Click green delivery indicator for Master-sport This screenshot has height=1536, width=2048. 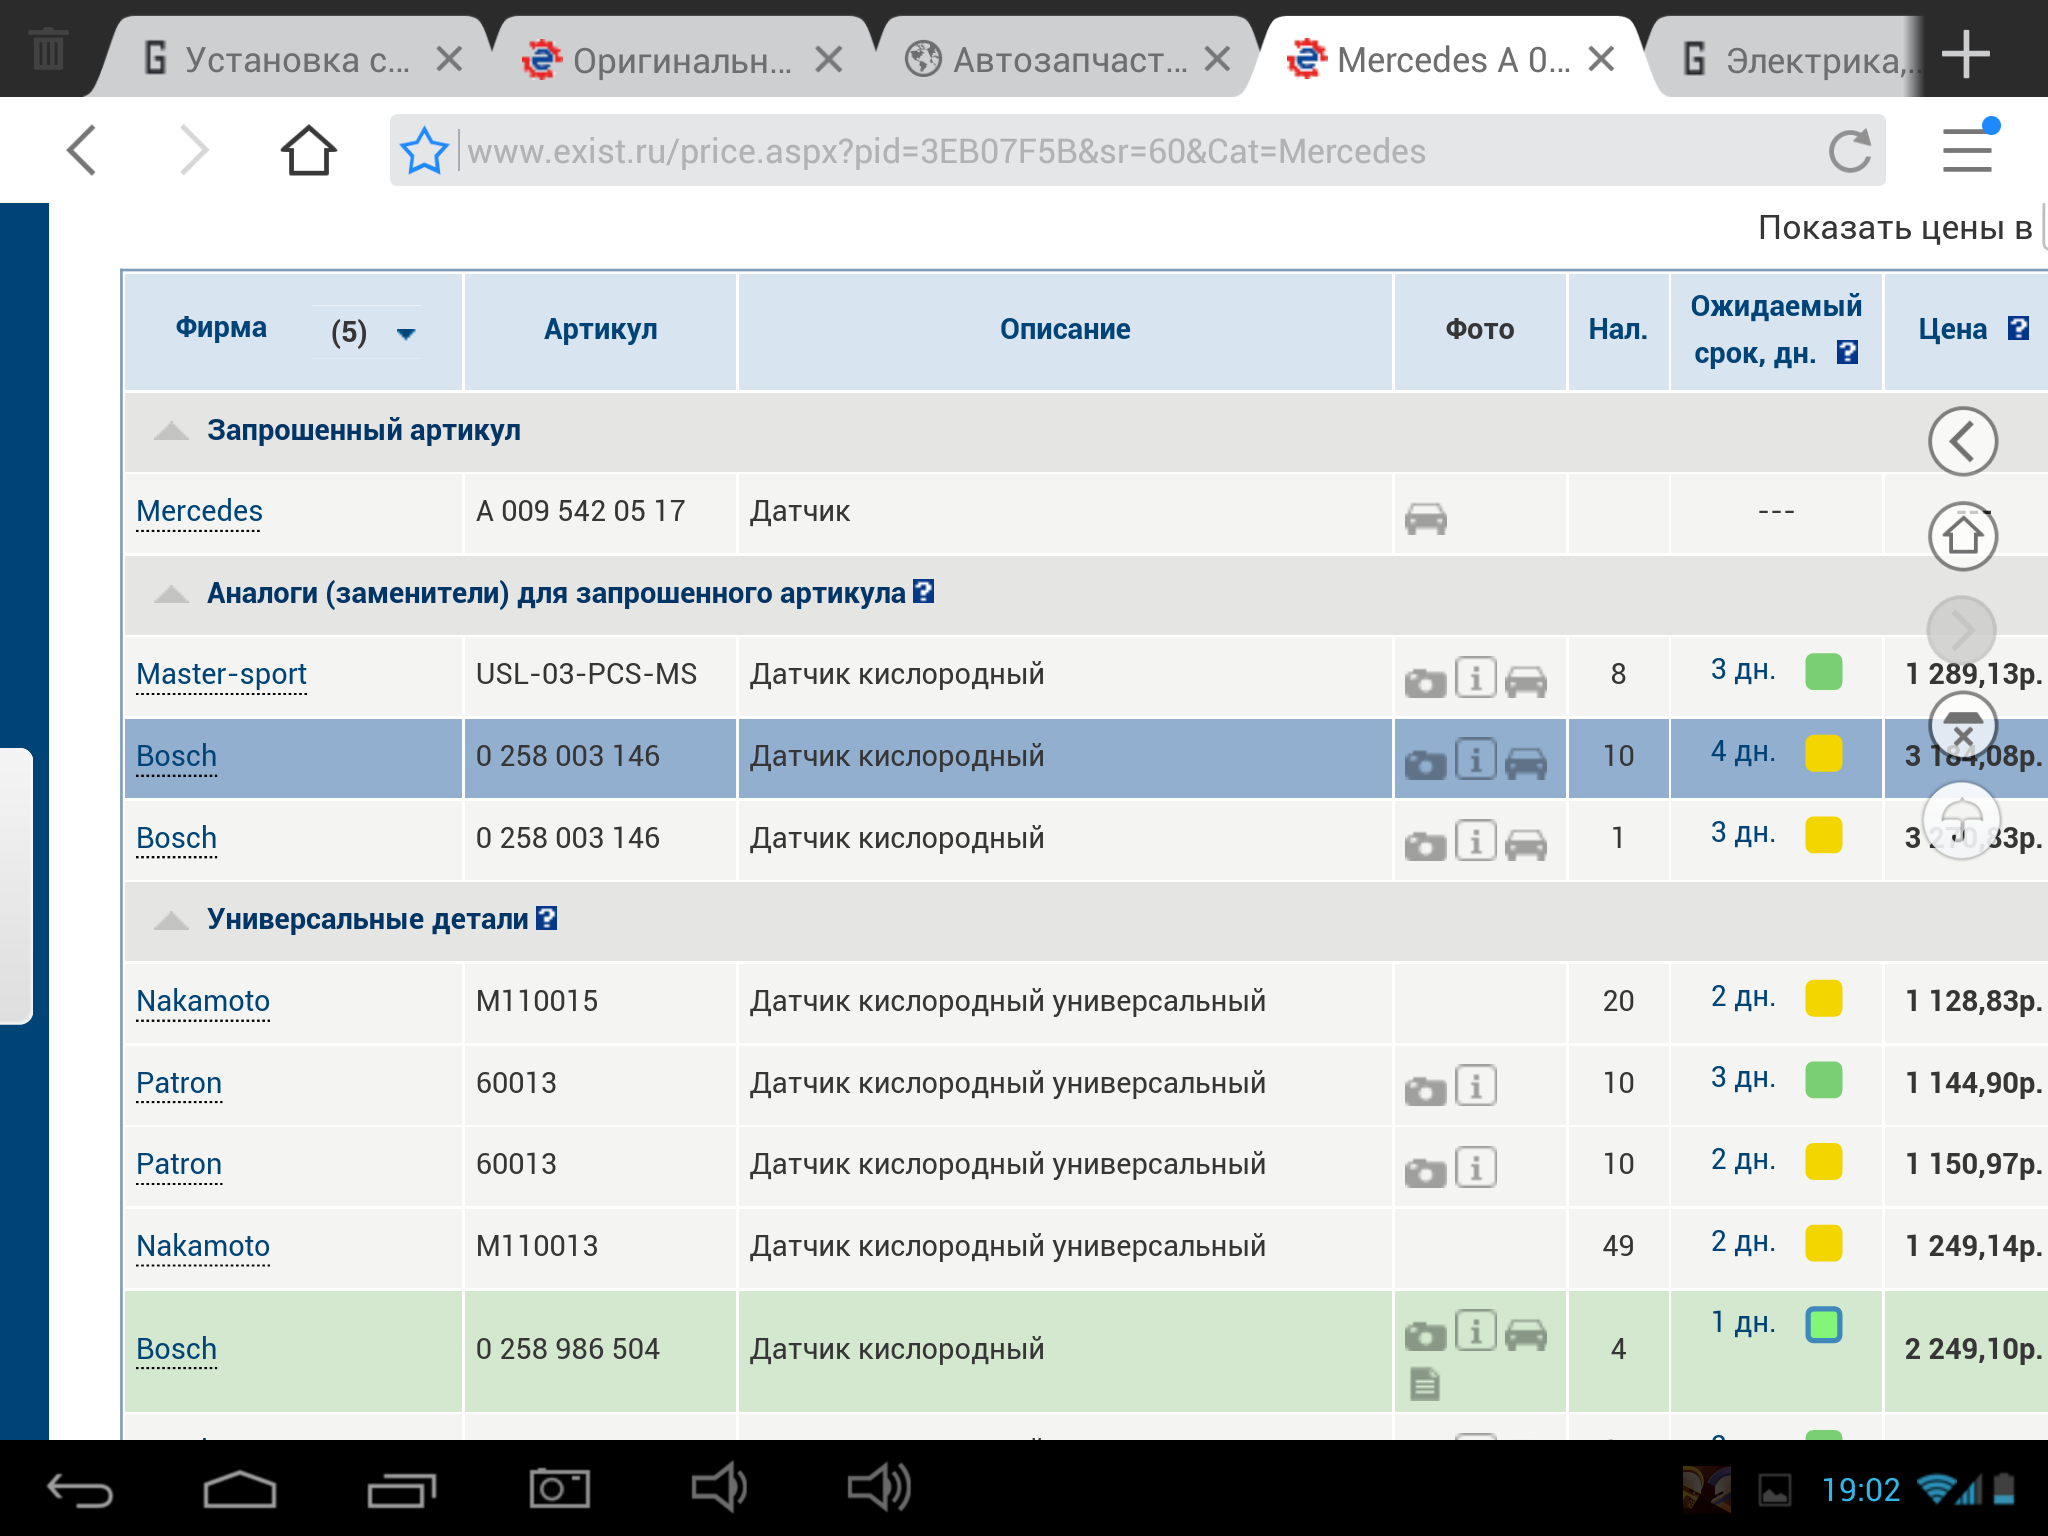point(1823,671)
